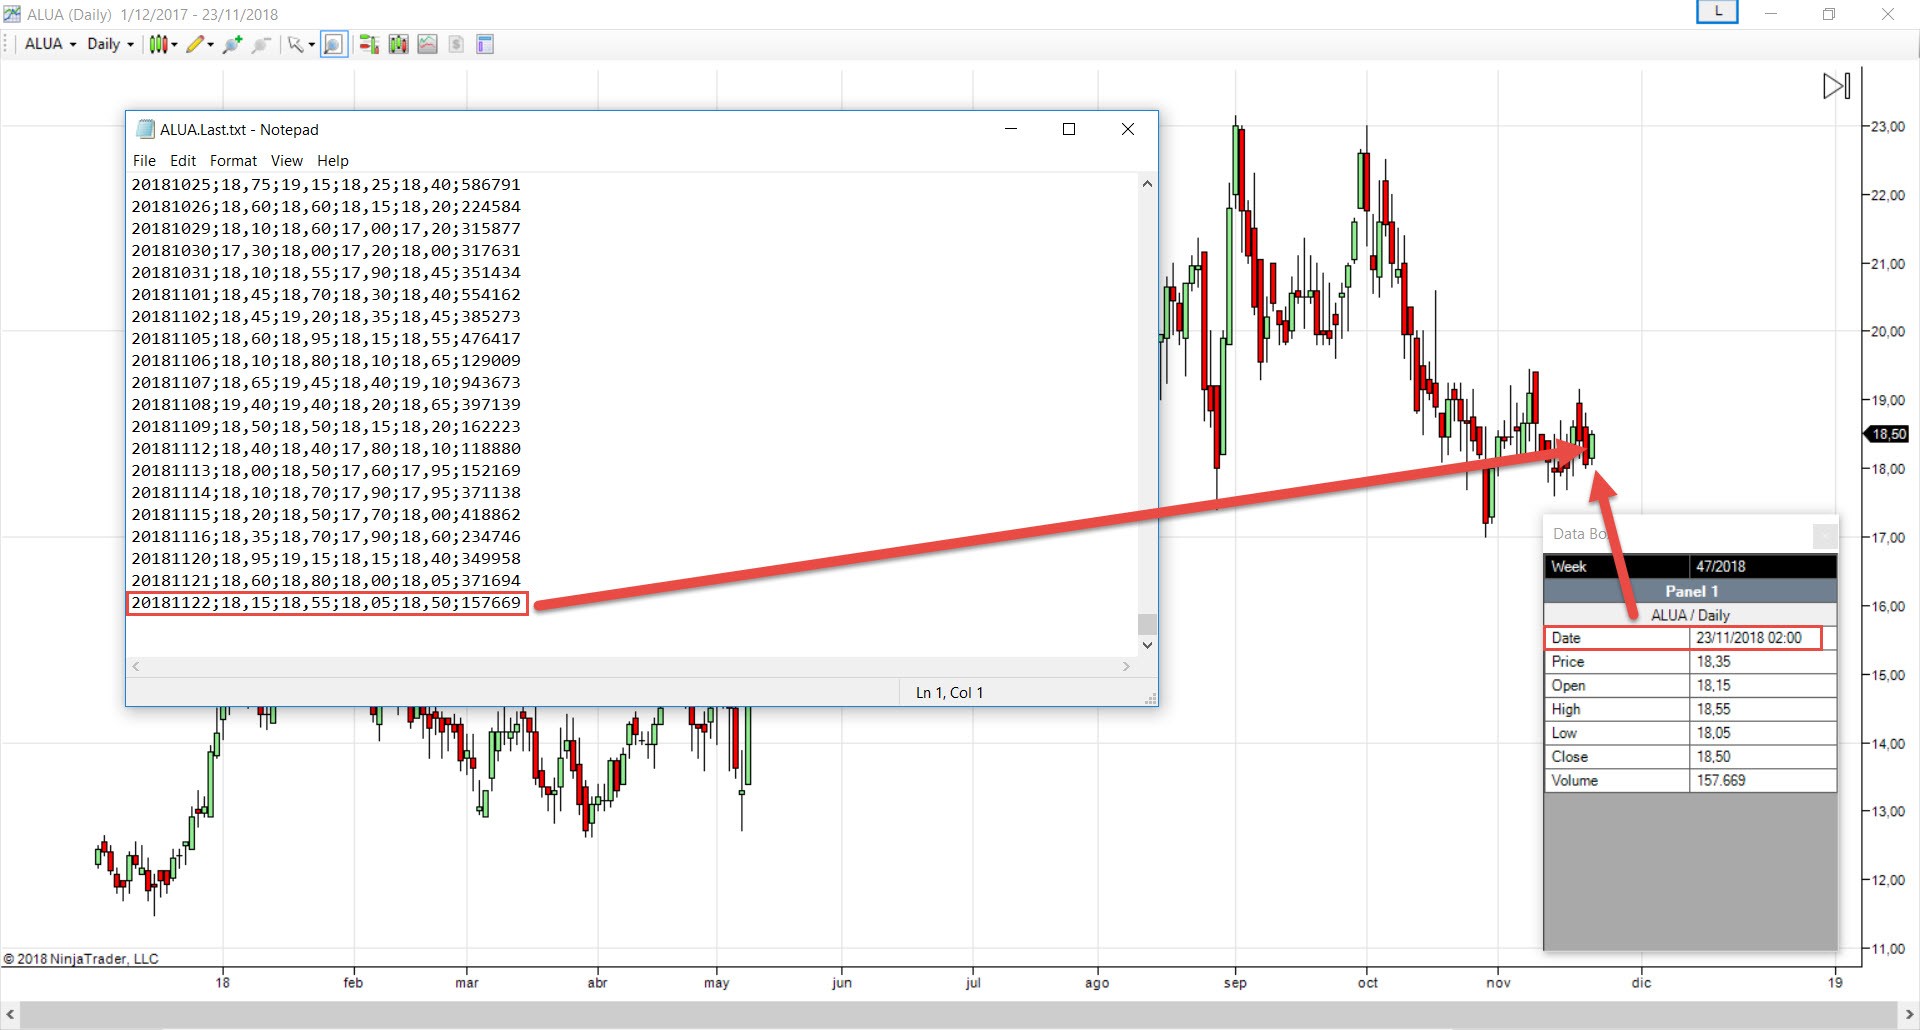1920x1030 pixels.
Task: Click chart bottom scrollbar left arrow
Action: click(x=10, y=1015)
